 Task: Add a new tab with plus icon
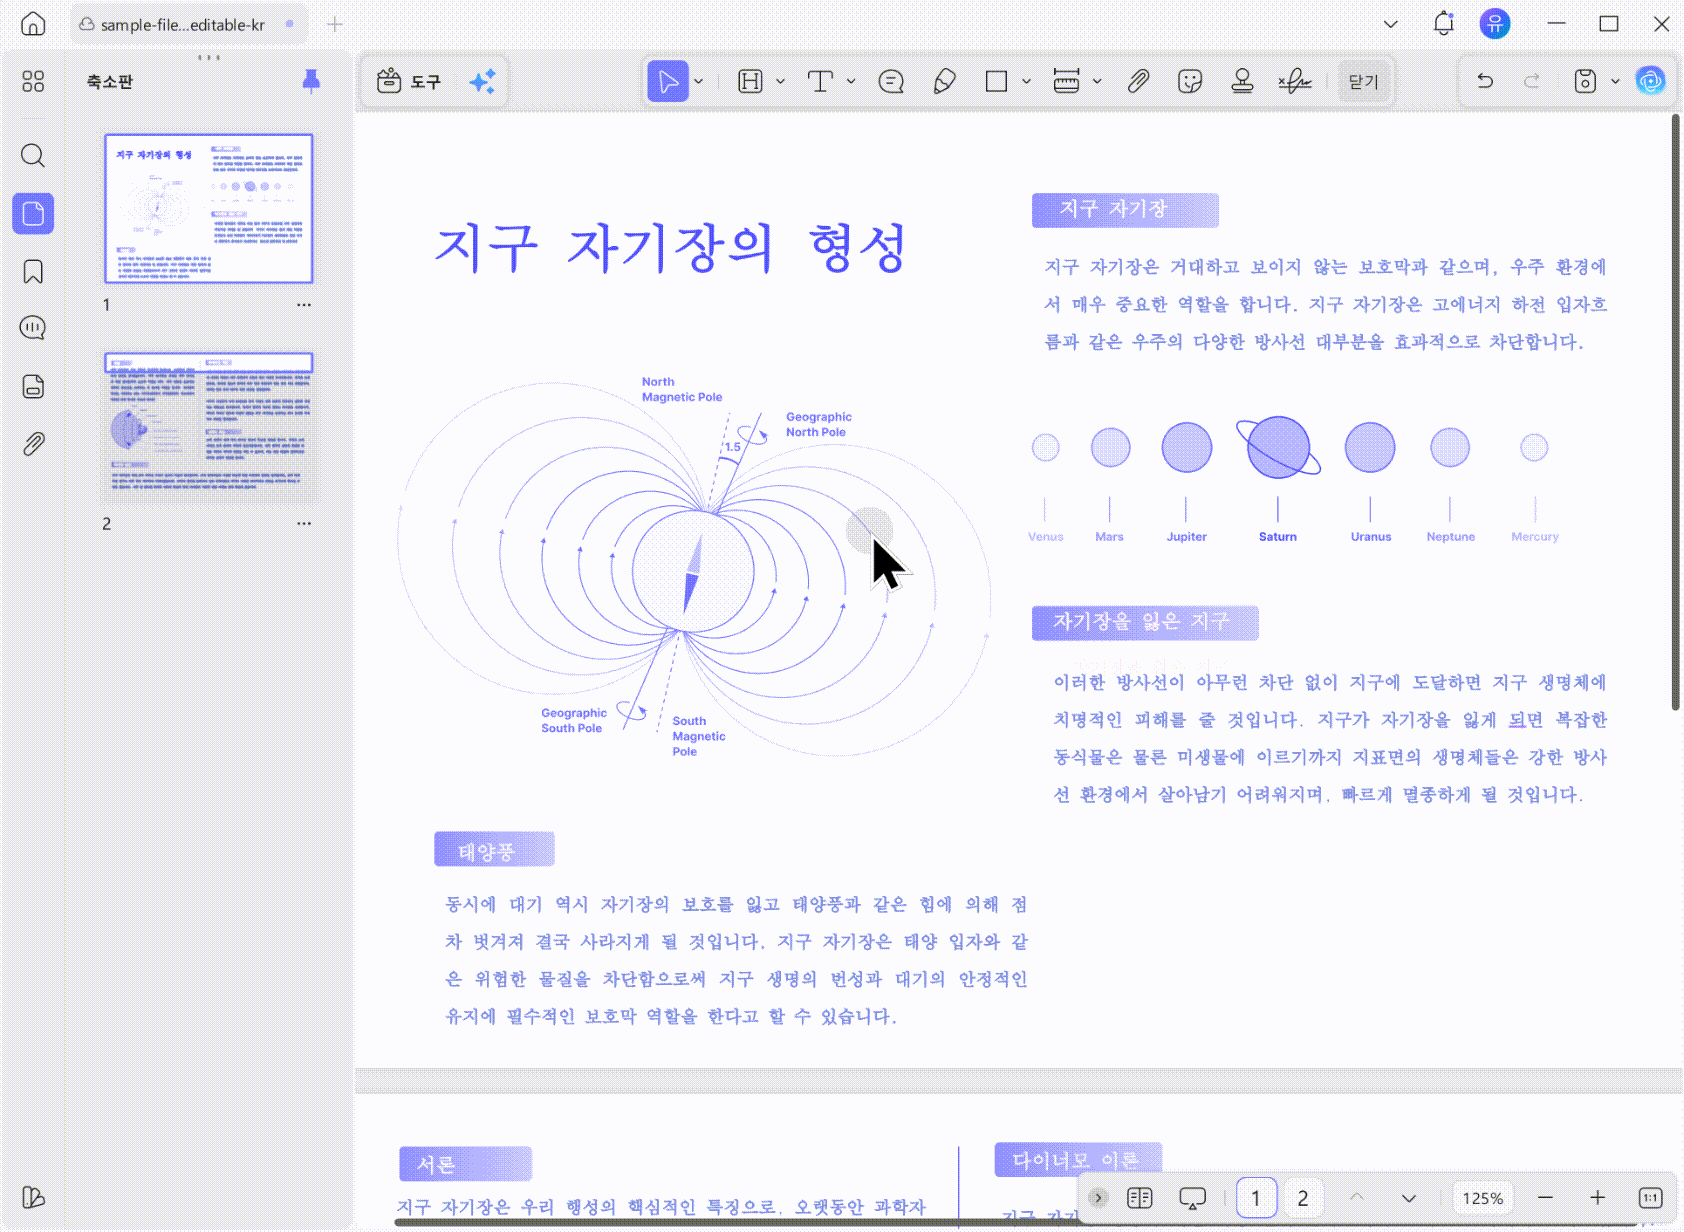(x=335, y=24)
